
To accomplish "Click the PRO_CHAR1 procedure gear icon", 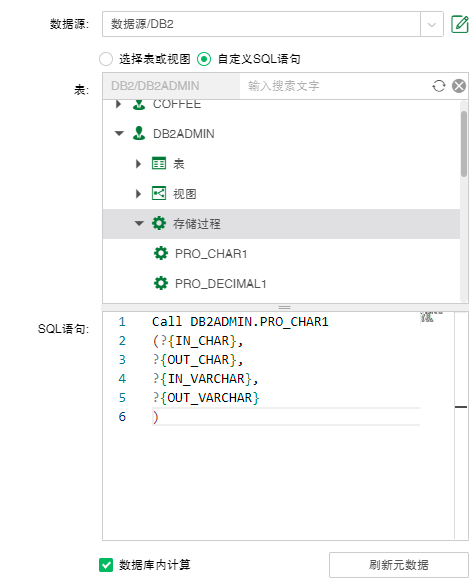I will [161, 253].
